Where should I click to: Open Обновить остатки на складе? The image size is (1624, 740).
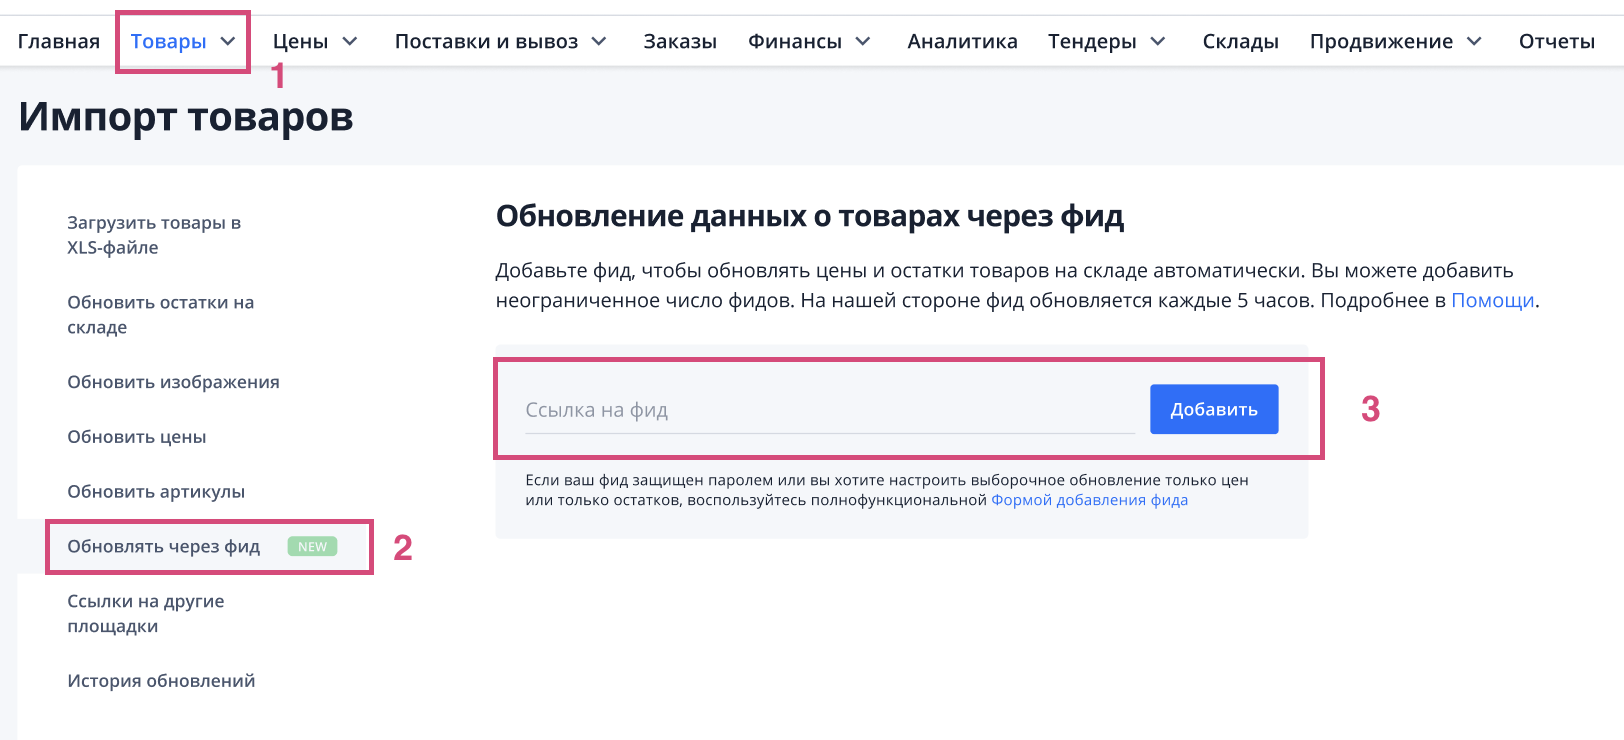coord(160,314)
